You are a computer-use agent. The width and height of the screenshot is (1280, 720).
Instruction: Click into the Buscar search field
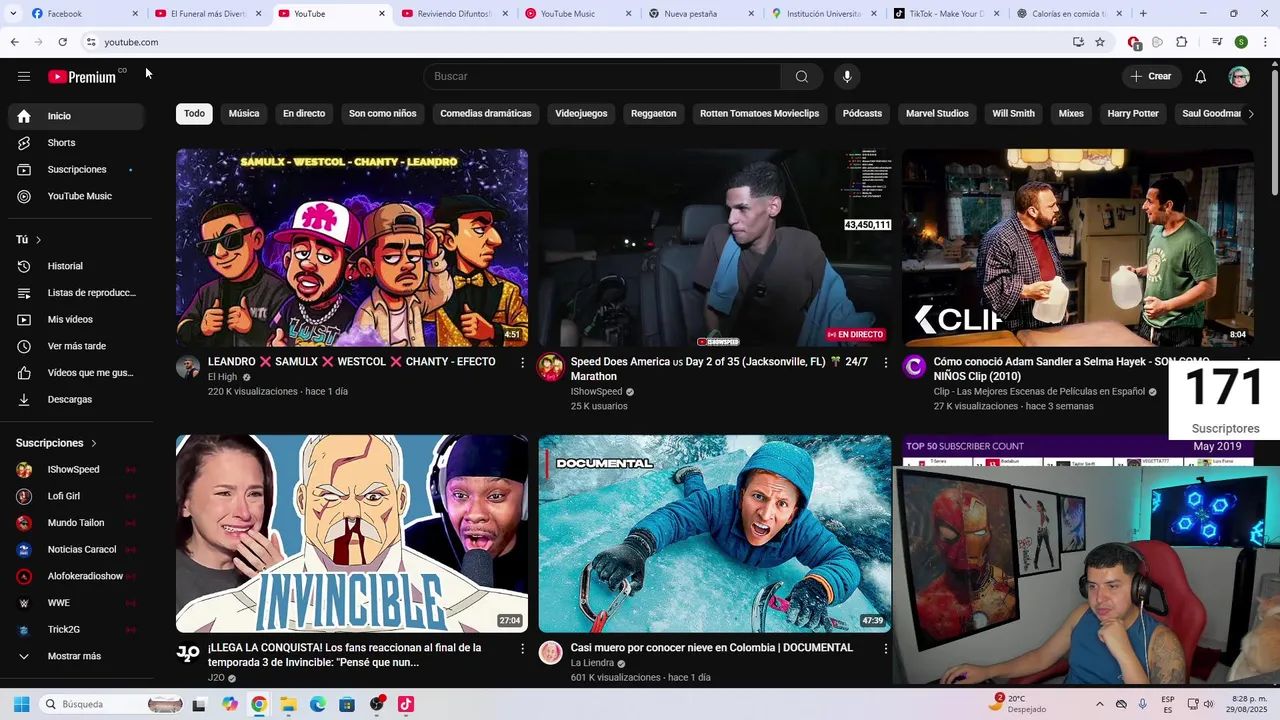point(602,77)
